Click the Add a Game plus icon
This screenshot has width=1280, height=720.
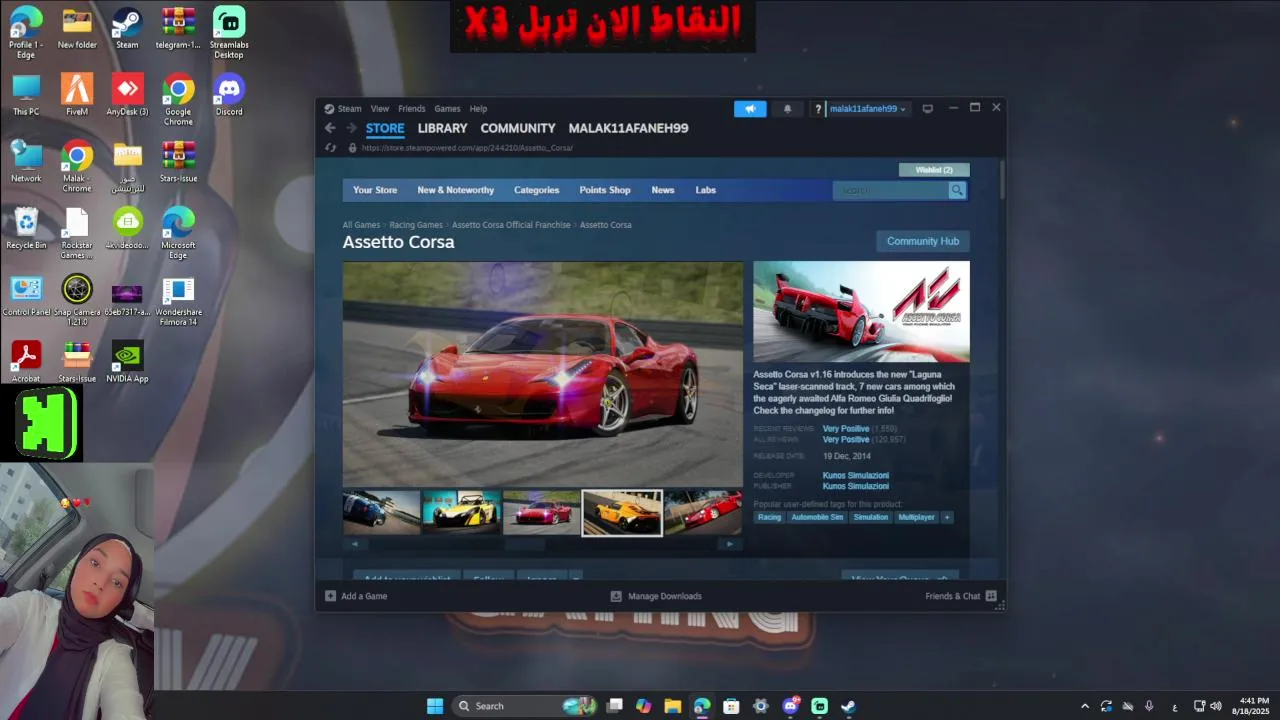click(331, 596)
